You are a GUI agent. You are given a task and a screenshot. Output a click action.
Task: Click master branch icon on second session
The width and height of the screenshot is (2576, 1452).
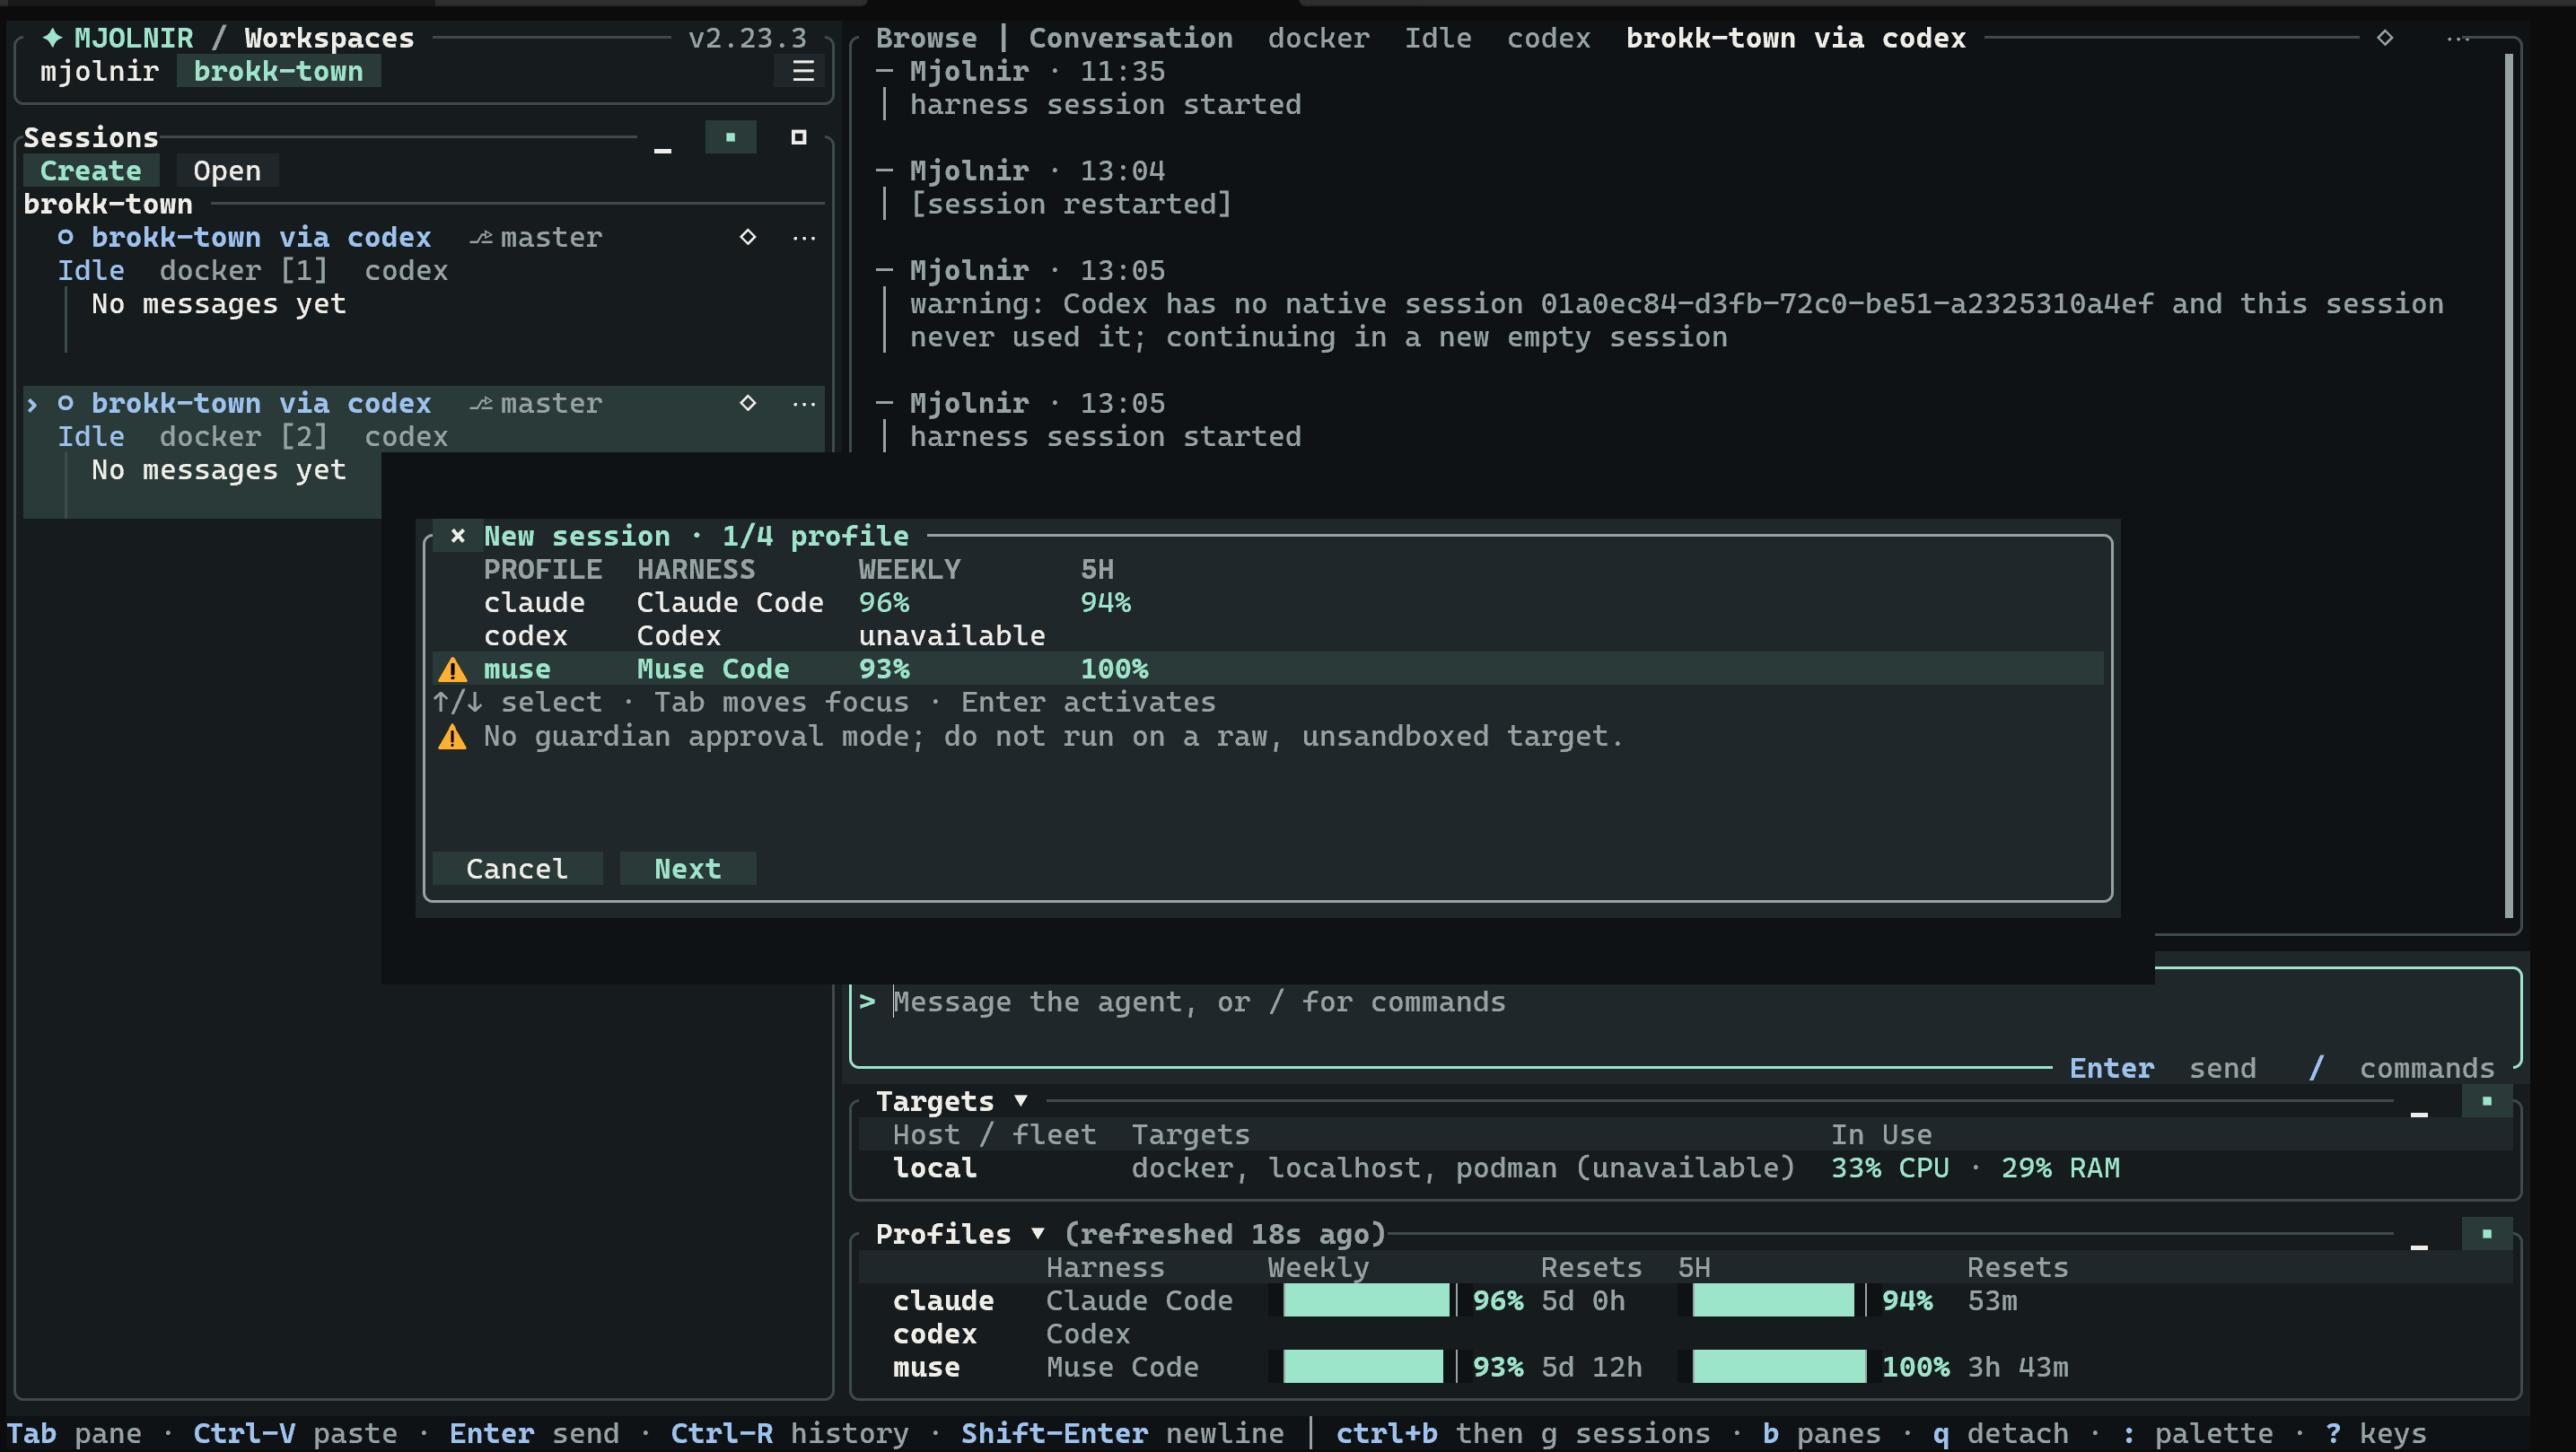(481, 404)
